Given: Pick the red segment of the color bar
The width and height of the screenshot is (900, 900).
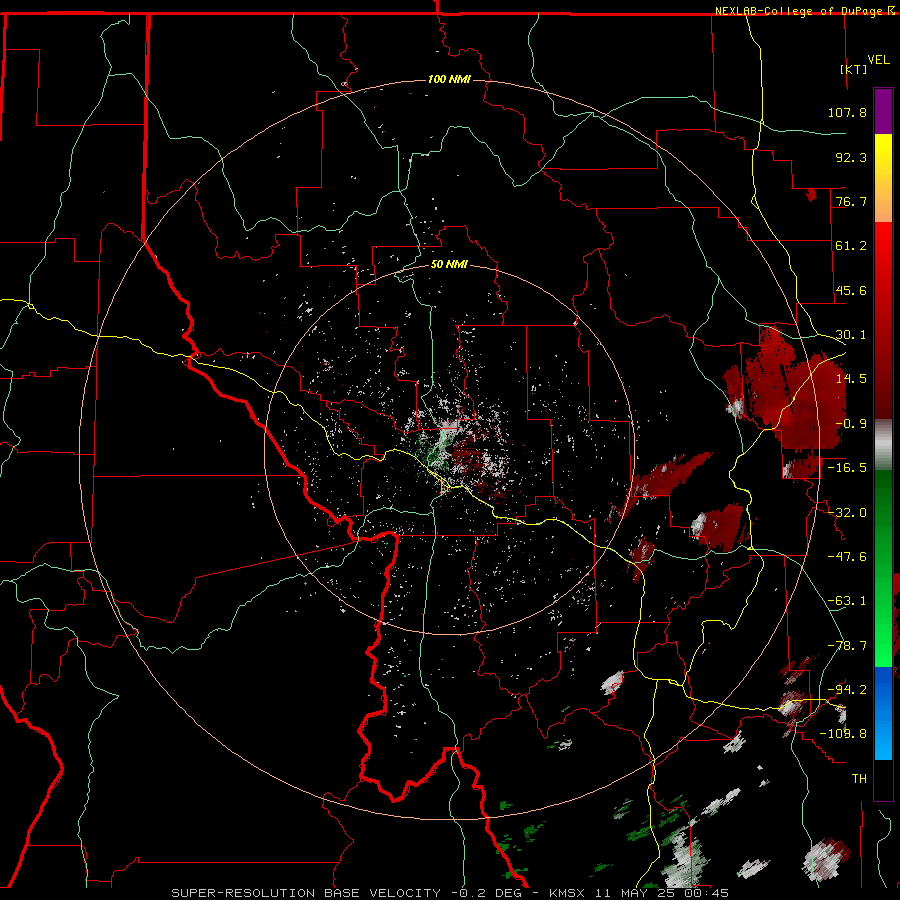Looking at the screenshot, I should (x=883, y=320).
